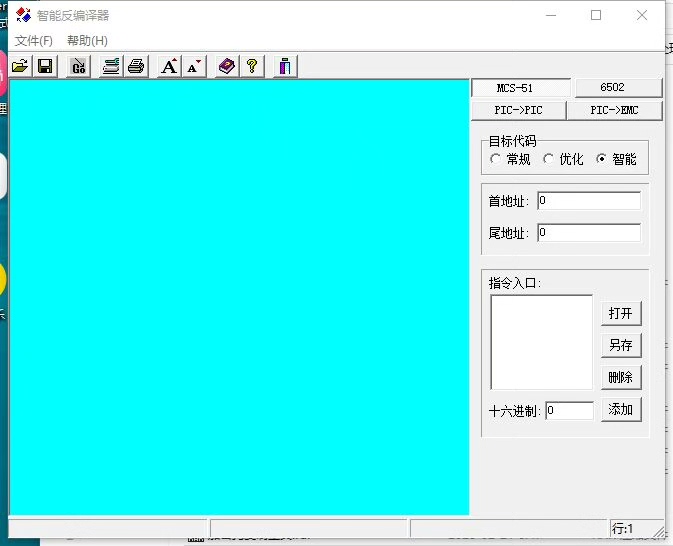
Task: Minimize the 智能反编译器 window
Action: click(x=551, y=15)
